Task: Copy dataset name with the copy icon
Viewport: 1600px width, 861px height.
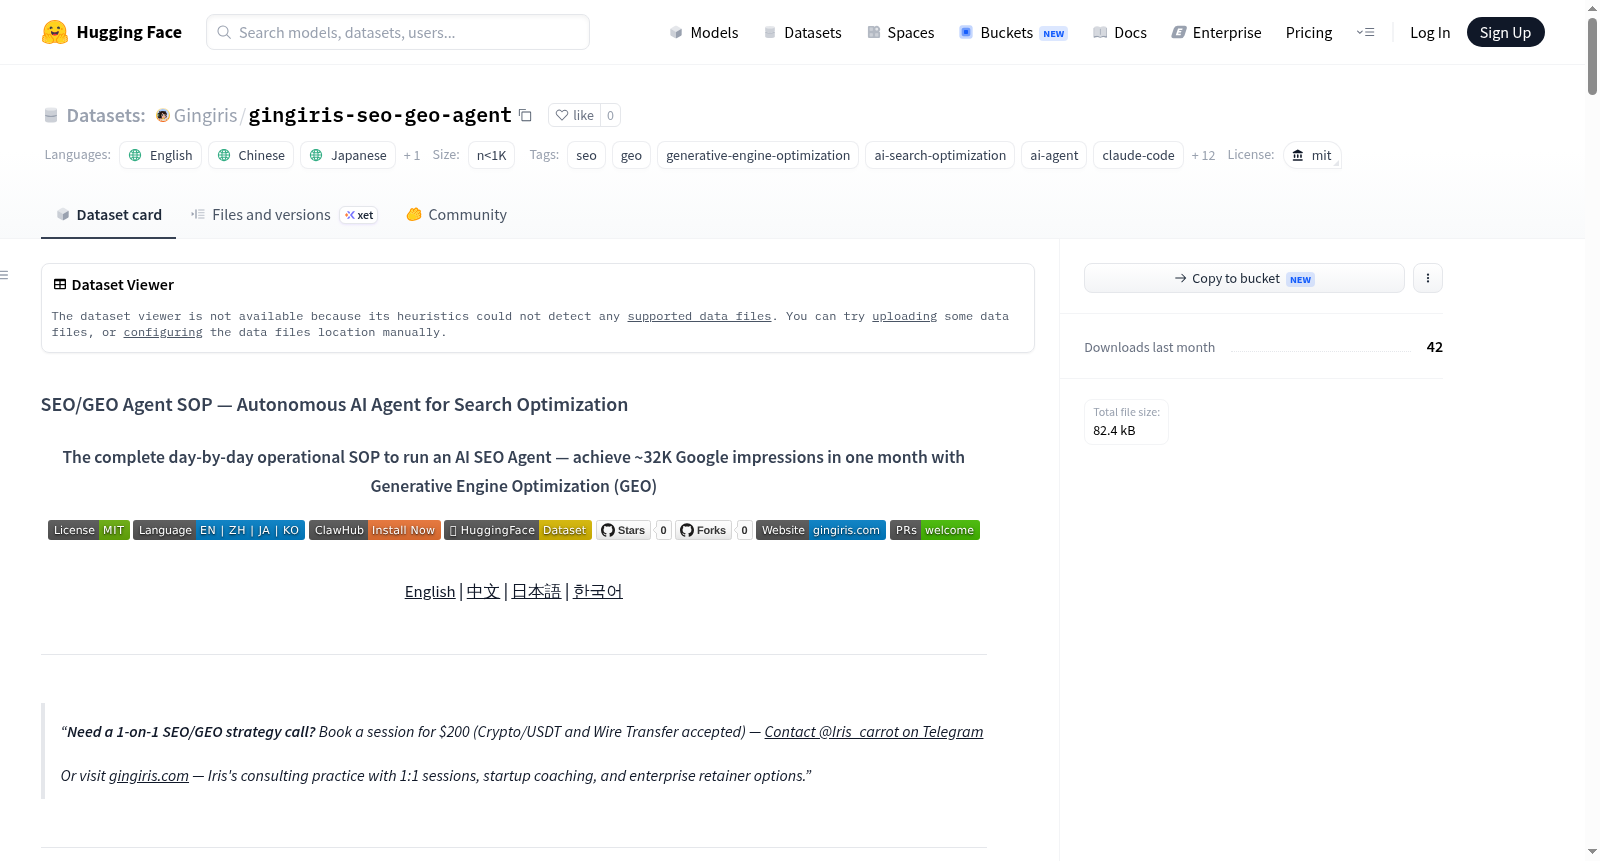Action: pyautogui.click(x=525, y=115)
